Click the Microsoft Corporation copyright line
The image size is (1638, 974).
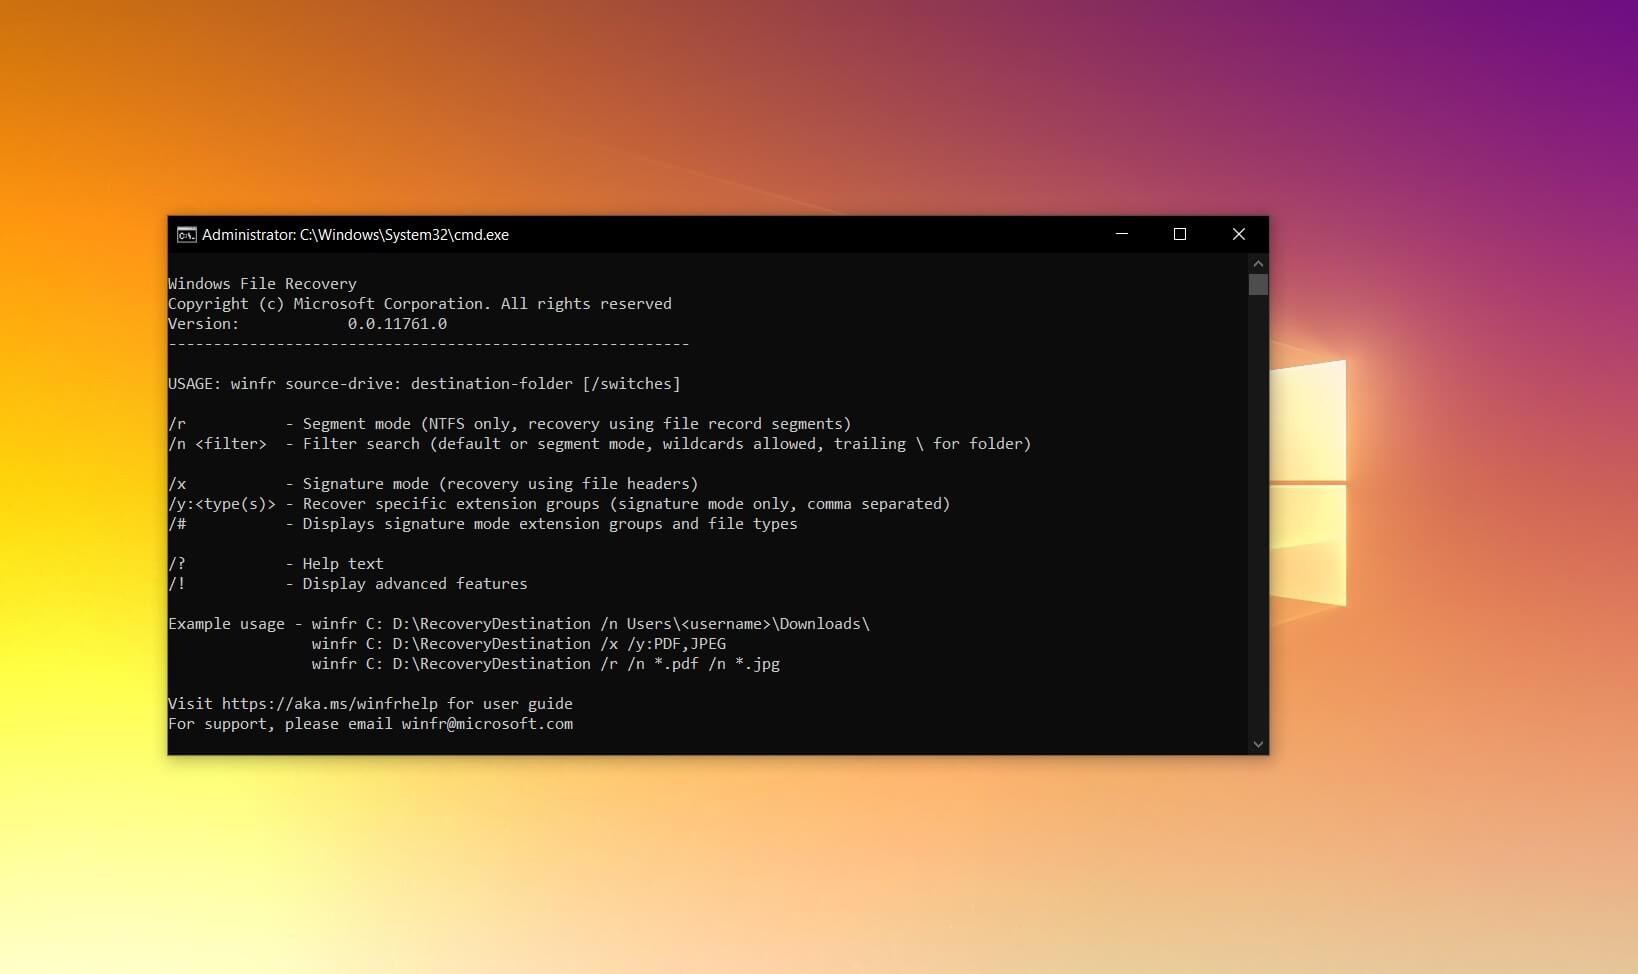420,304
